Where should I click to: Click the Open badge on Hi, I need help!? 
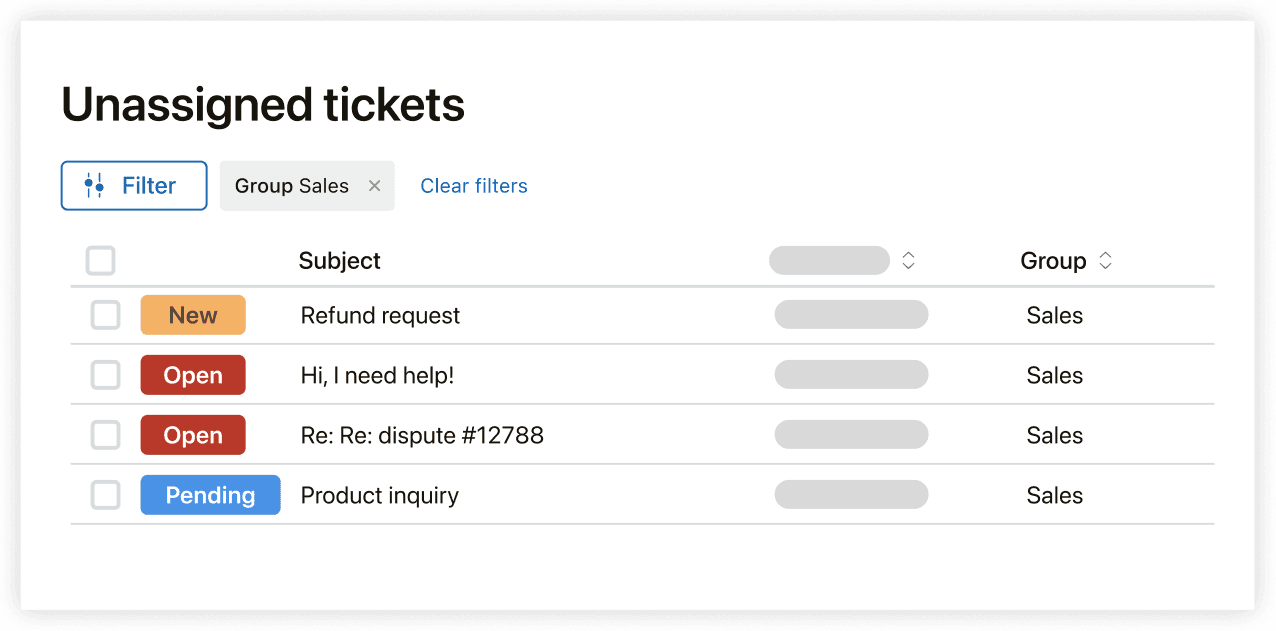[x=193, y=375]
